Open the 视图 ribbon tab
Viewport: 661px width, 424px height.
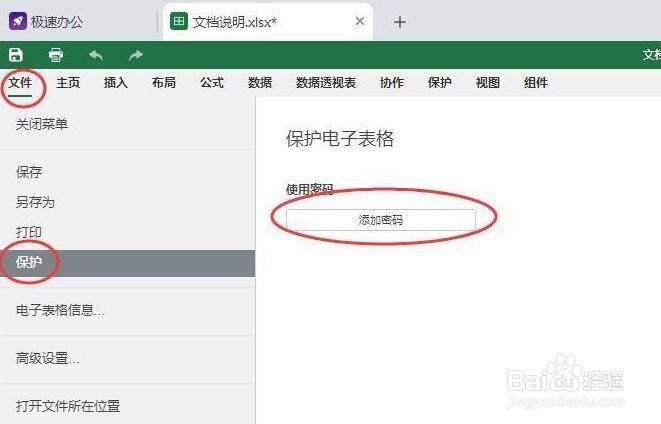(488, 83)
